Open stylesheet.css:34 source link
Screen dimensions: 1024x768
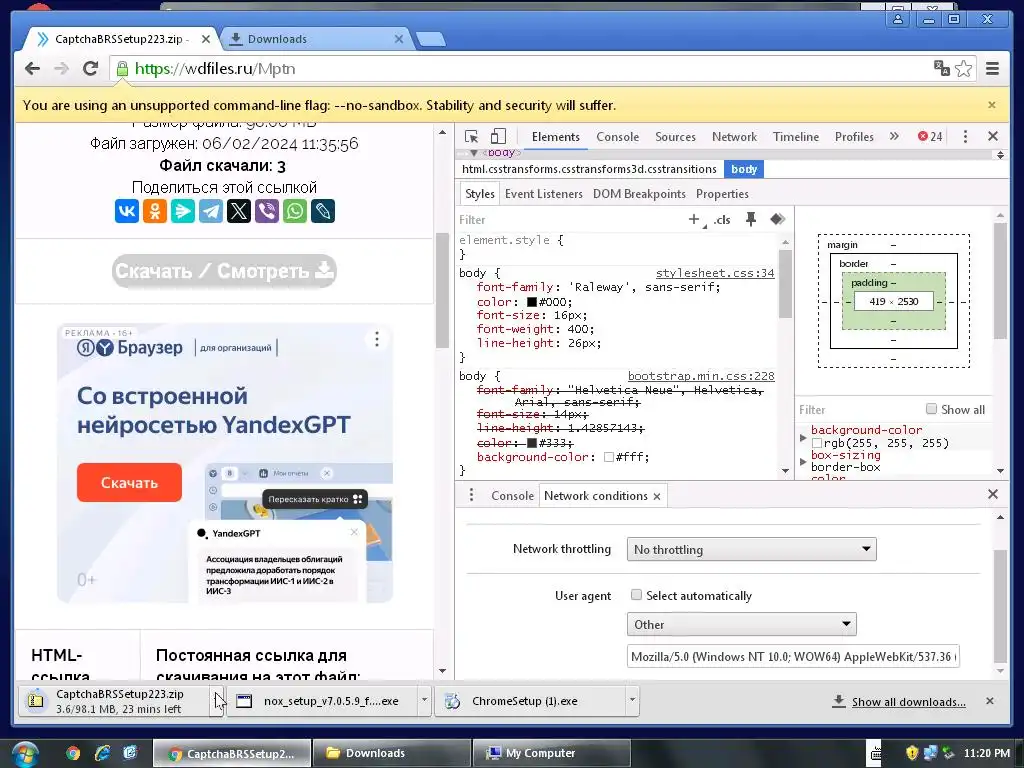[x=714, y=273]
